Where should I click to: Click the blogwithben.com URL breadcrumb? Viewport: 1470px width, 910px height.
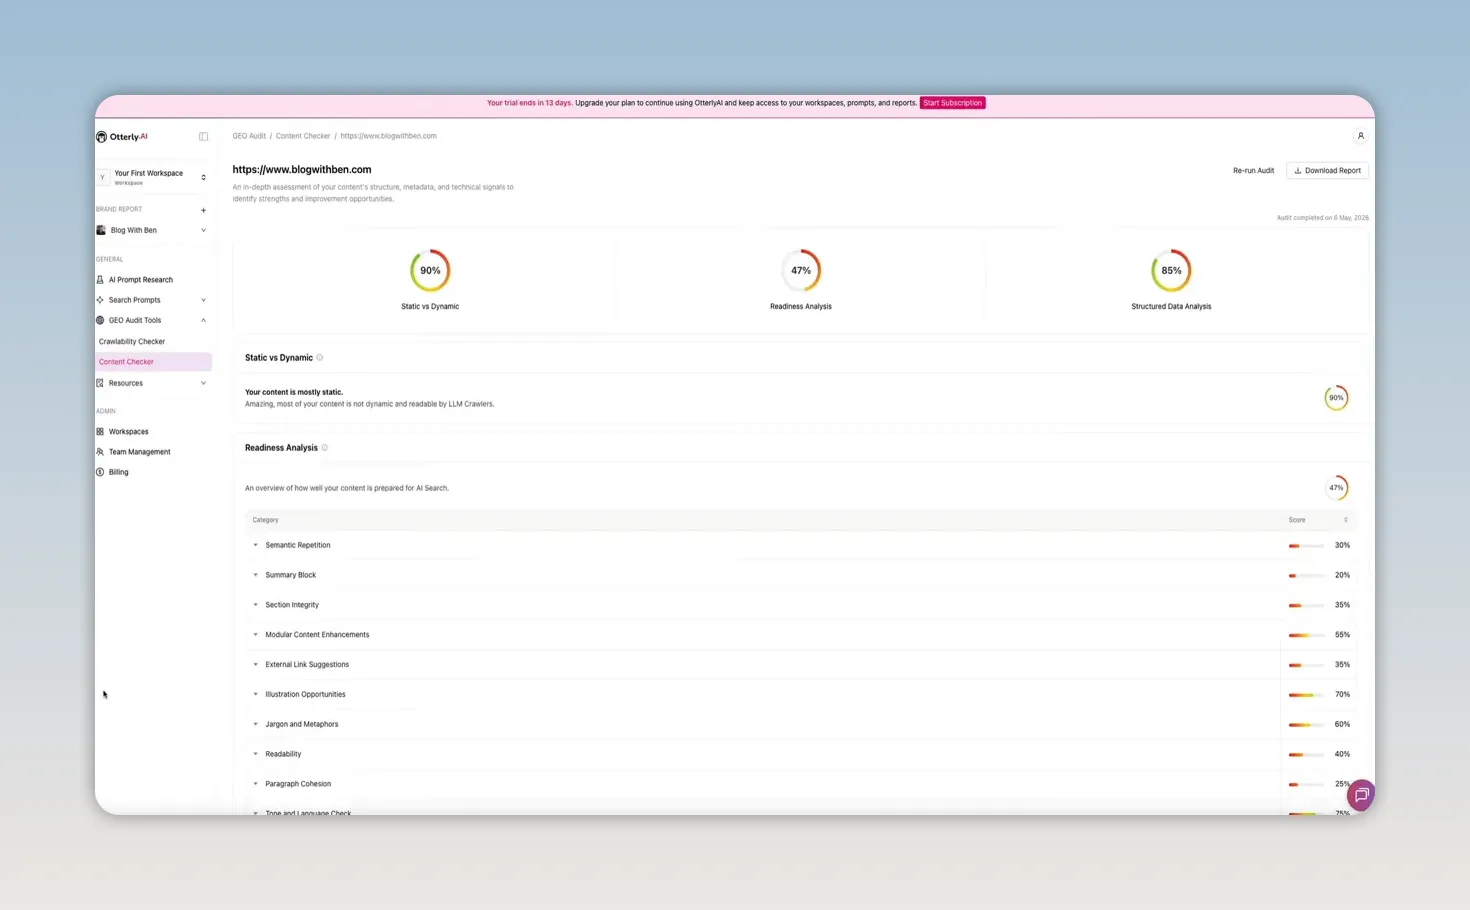click(x=388, y=136)
